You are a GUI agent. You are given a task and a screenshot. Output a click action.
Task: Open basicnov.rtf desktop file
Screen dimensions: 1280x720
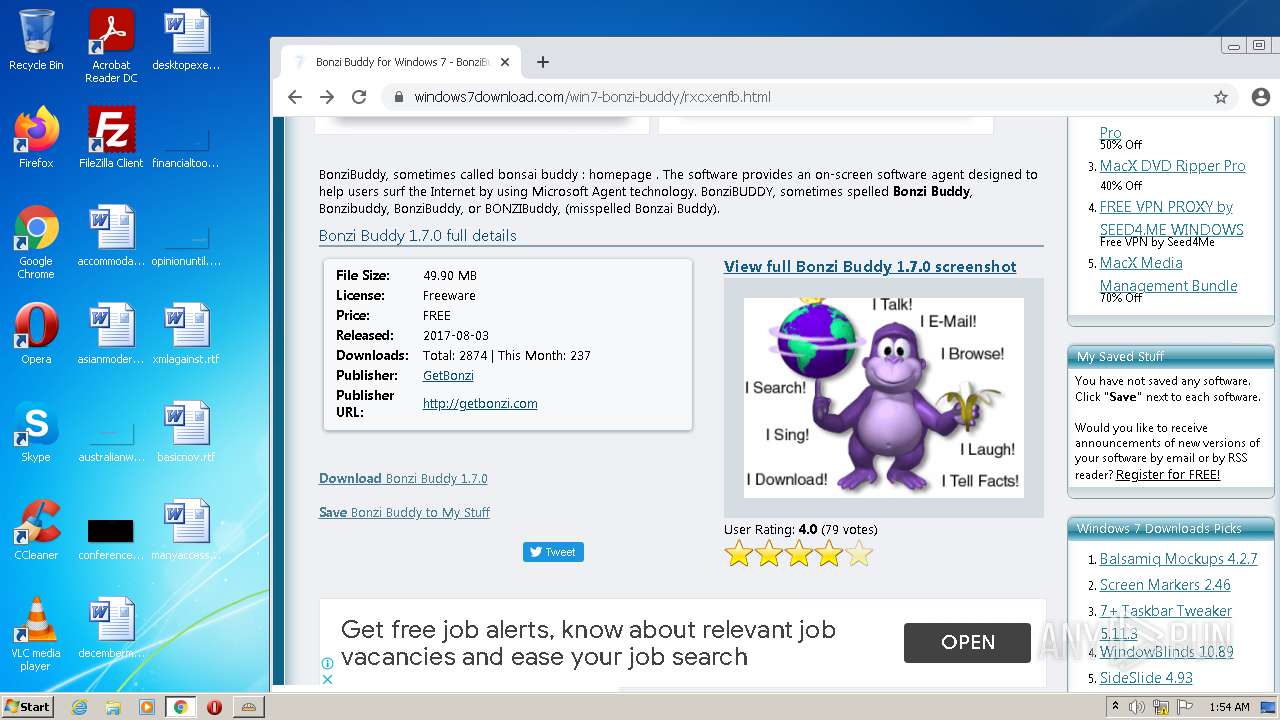186,432
